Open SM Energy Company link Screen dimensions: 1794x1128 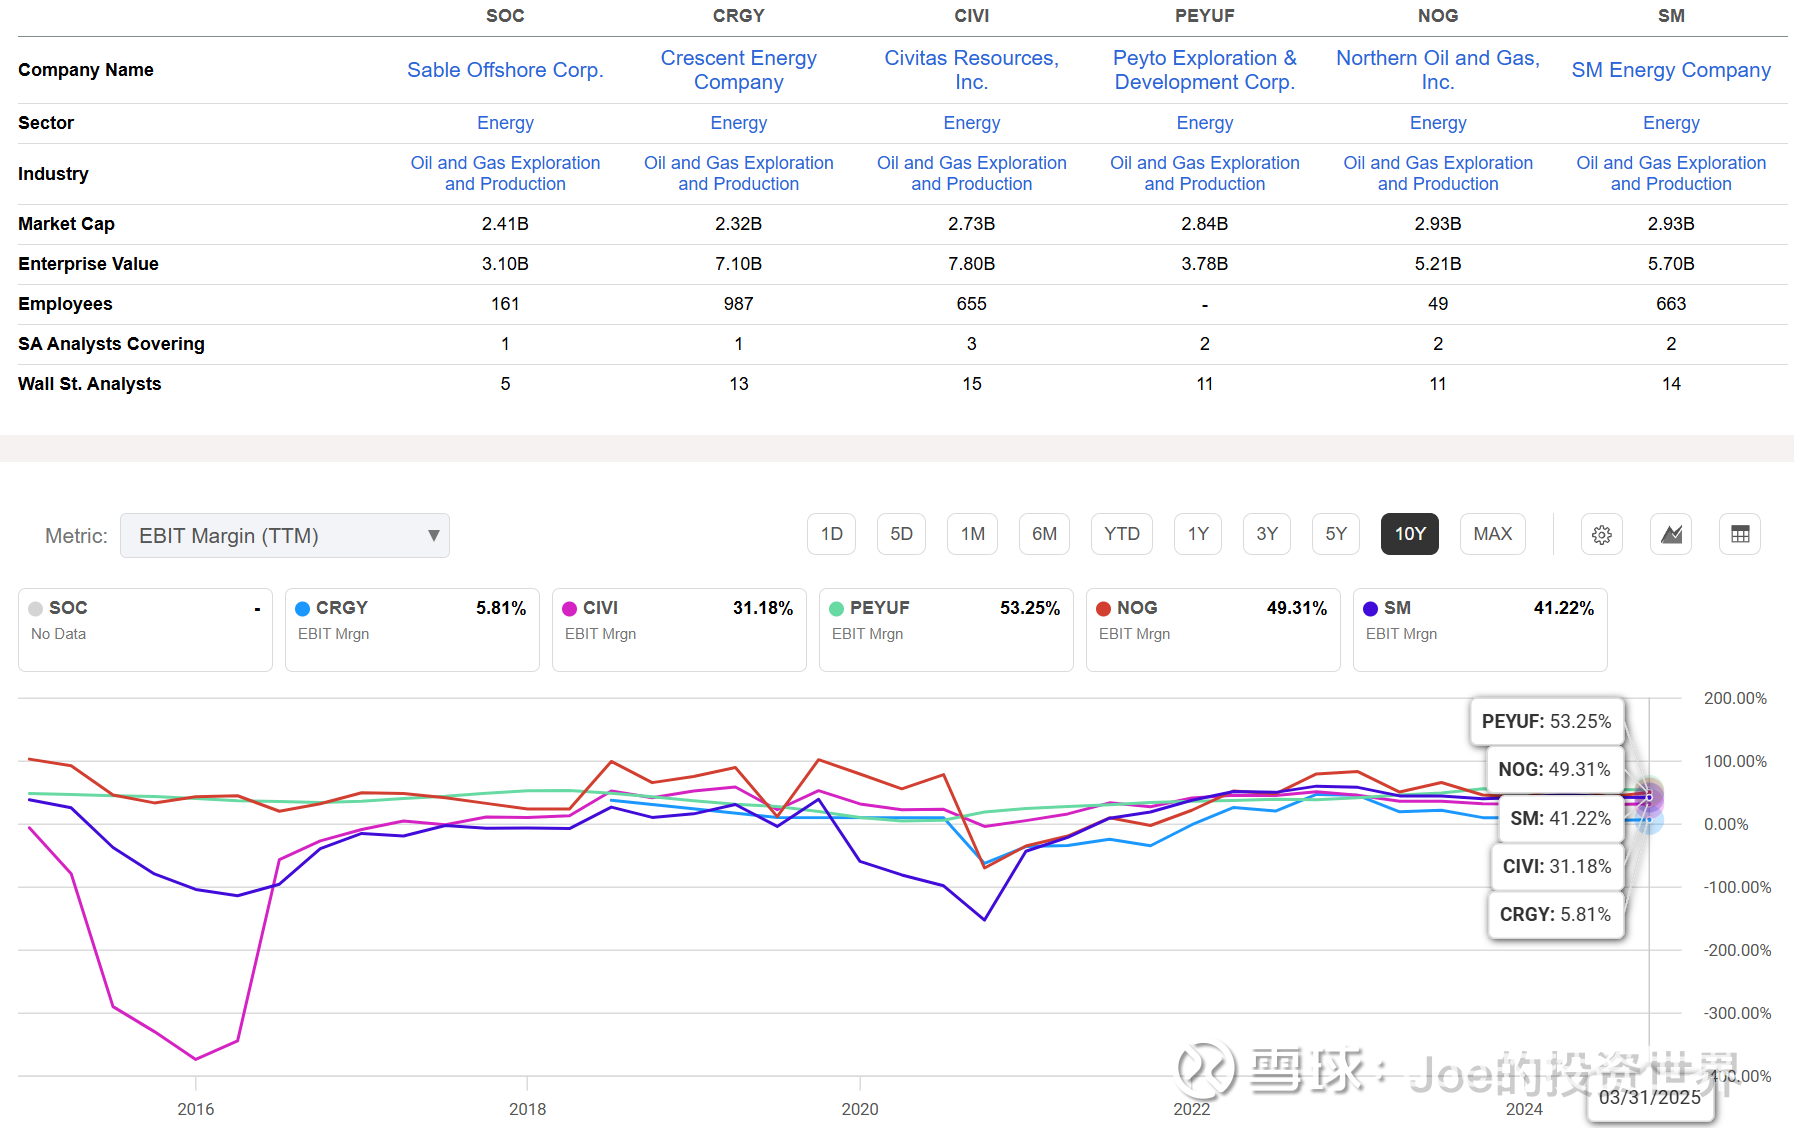(x=1671, y=70)
